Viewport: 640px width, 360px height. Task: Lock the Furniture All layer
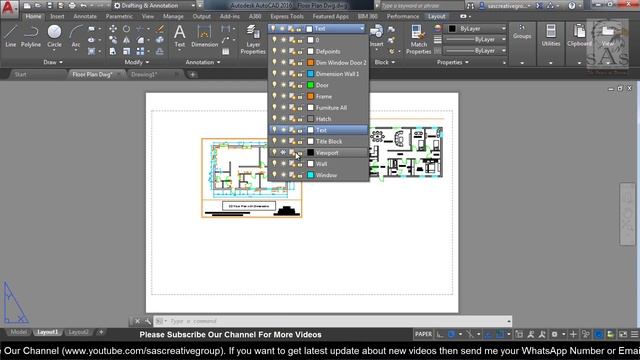pyautogui.click(x=300, y=108)
